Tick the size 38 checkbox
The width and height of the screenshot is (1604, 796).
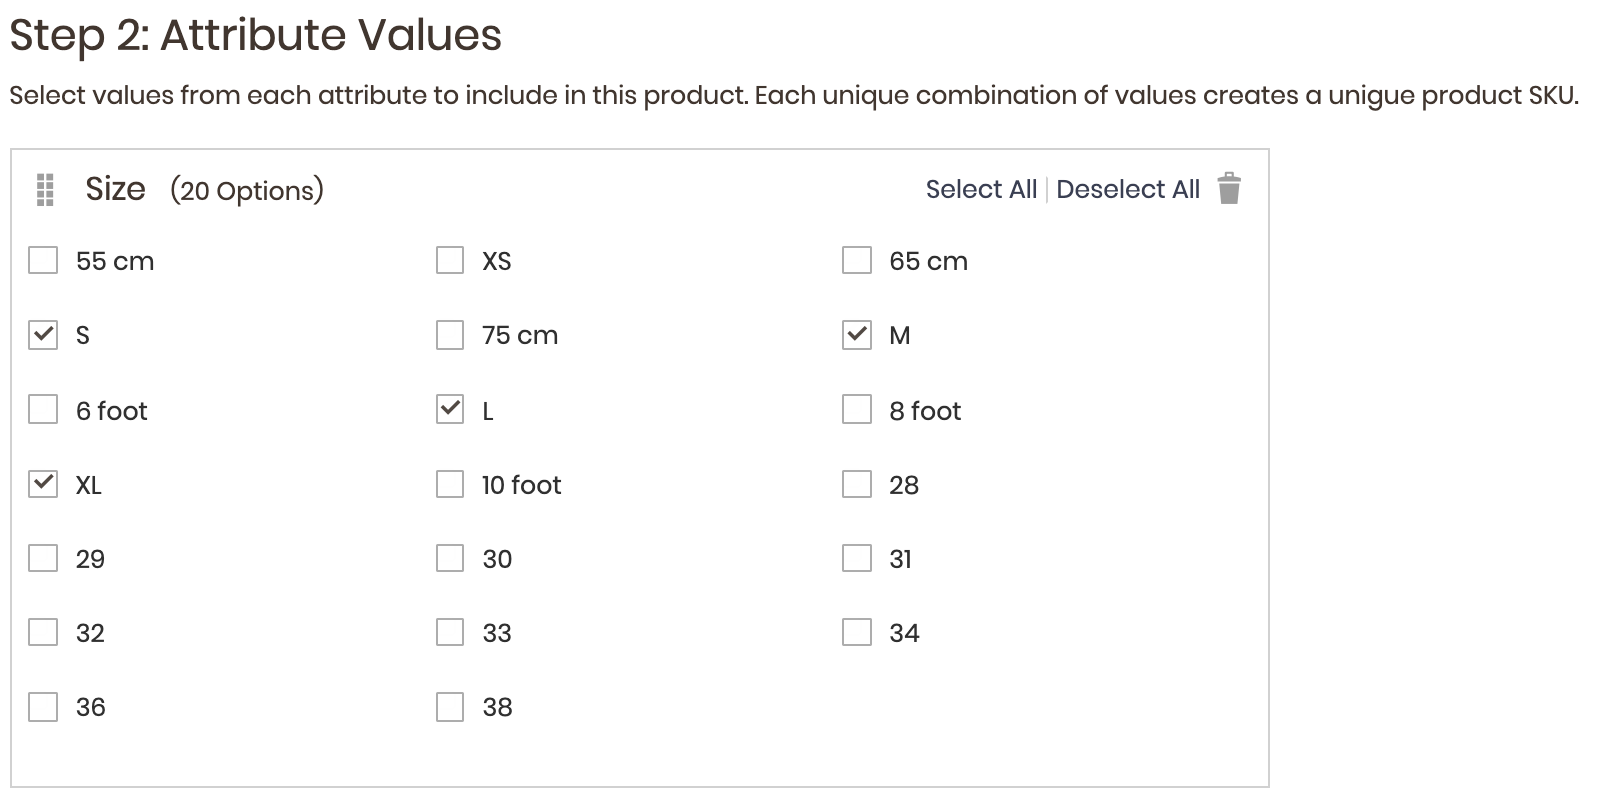450,707
